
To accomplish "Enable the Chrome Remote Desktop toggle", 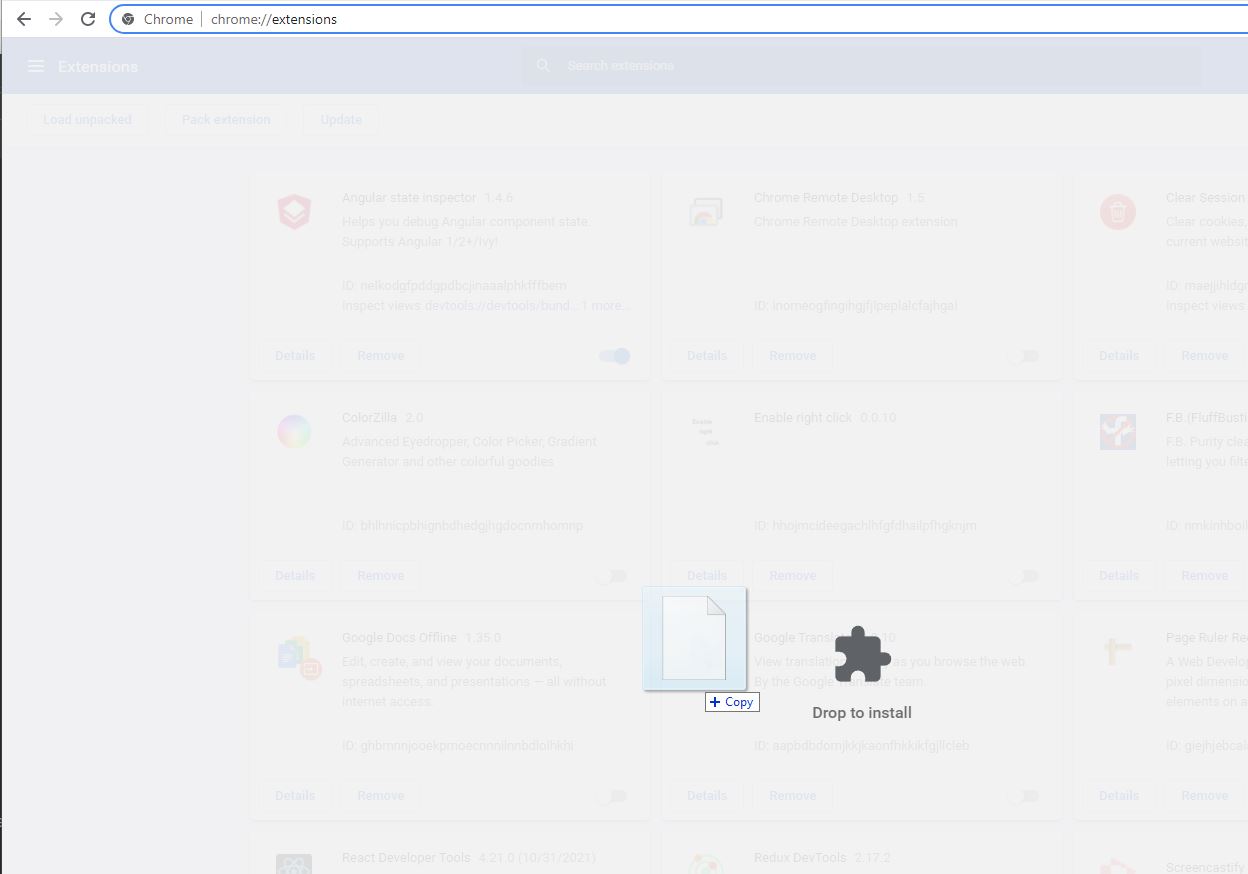I will (x=1023, y=356).
